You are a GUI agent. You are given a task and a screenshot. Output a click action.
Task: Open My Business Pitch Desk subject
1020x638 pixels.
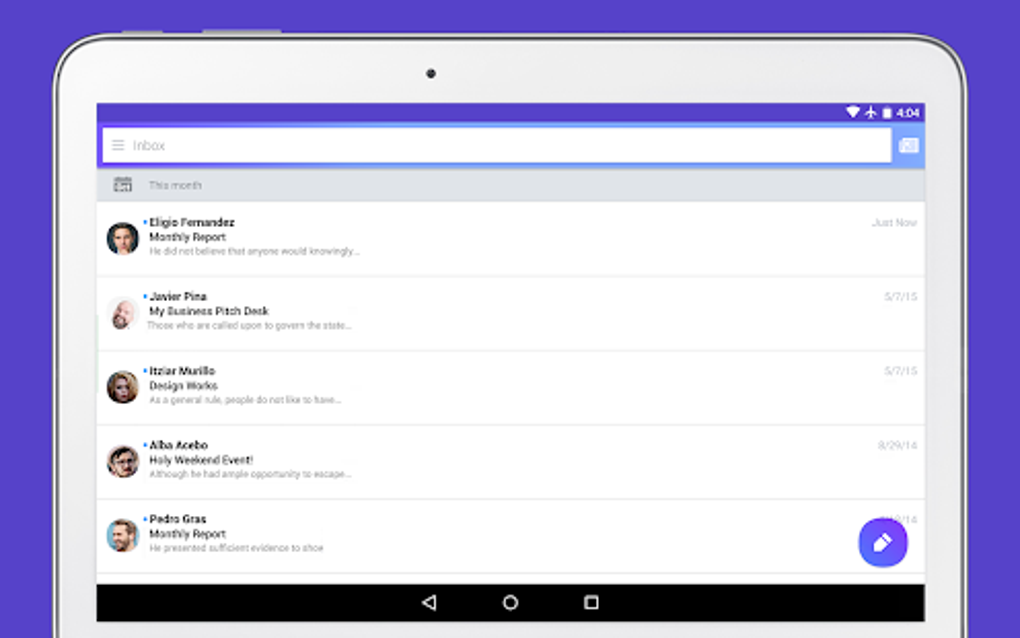tap(208, 311)
